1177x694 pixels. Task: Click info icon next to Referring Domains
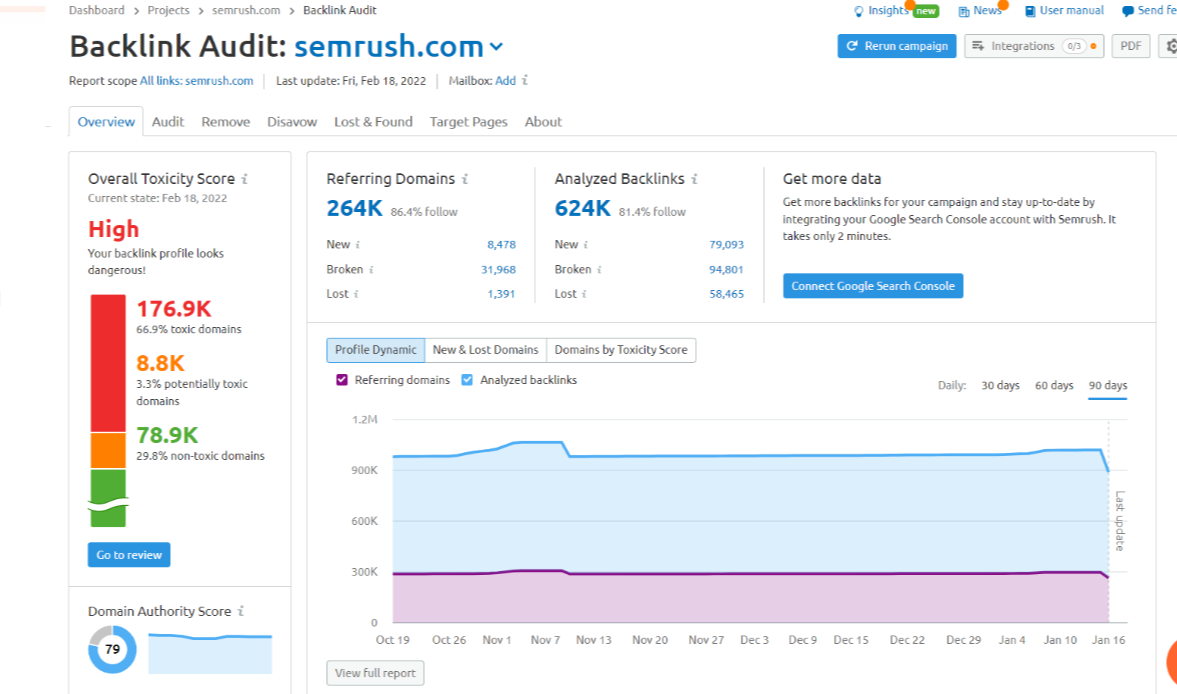coord(465,179)
